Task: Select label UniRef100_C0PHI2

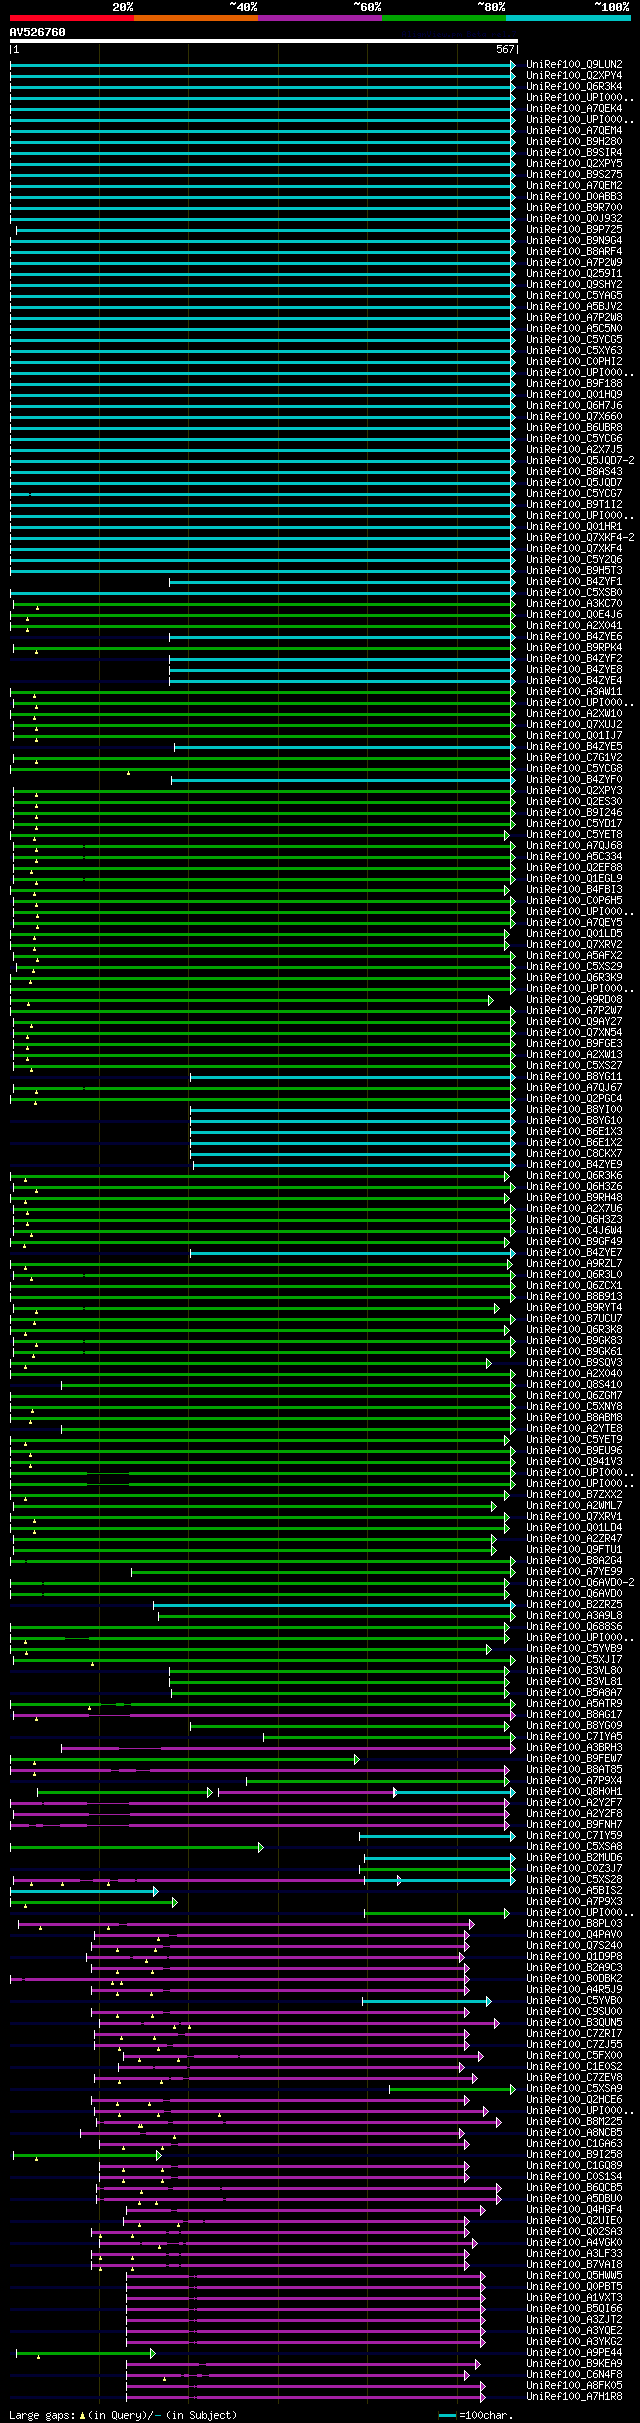Action: click(574, 362)
